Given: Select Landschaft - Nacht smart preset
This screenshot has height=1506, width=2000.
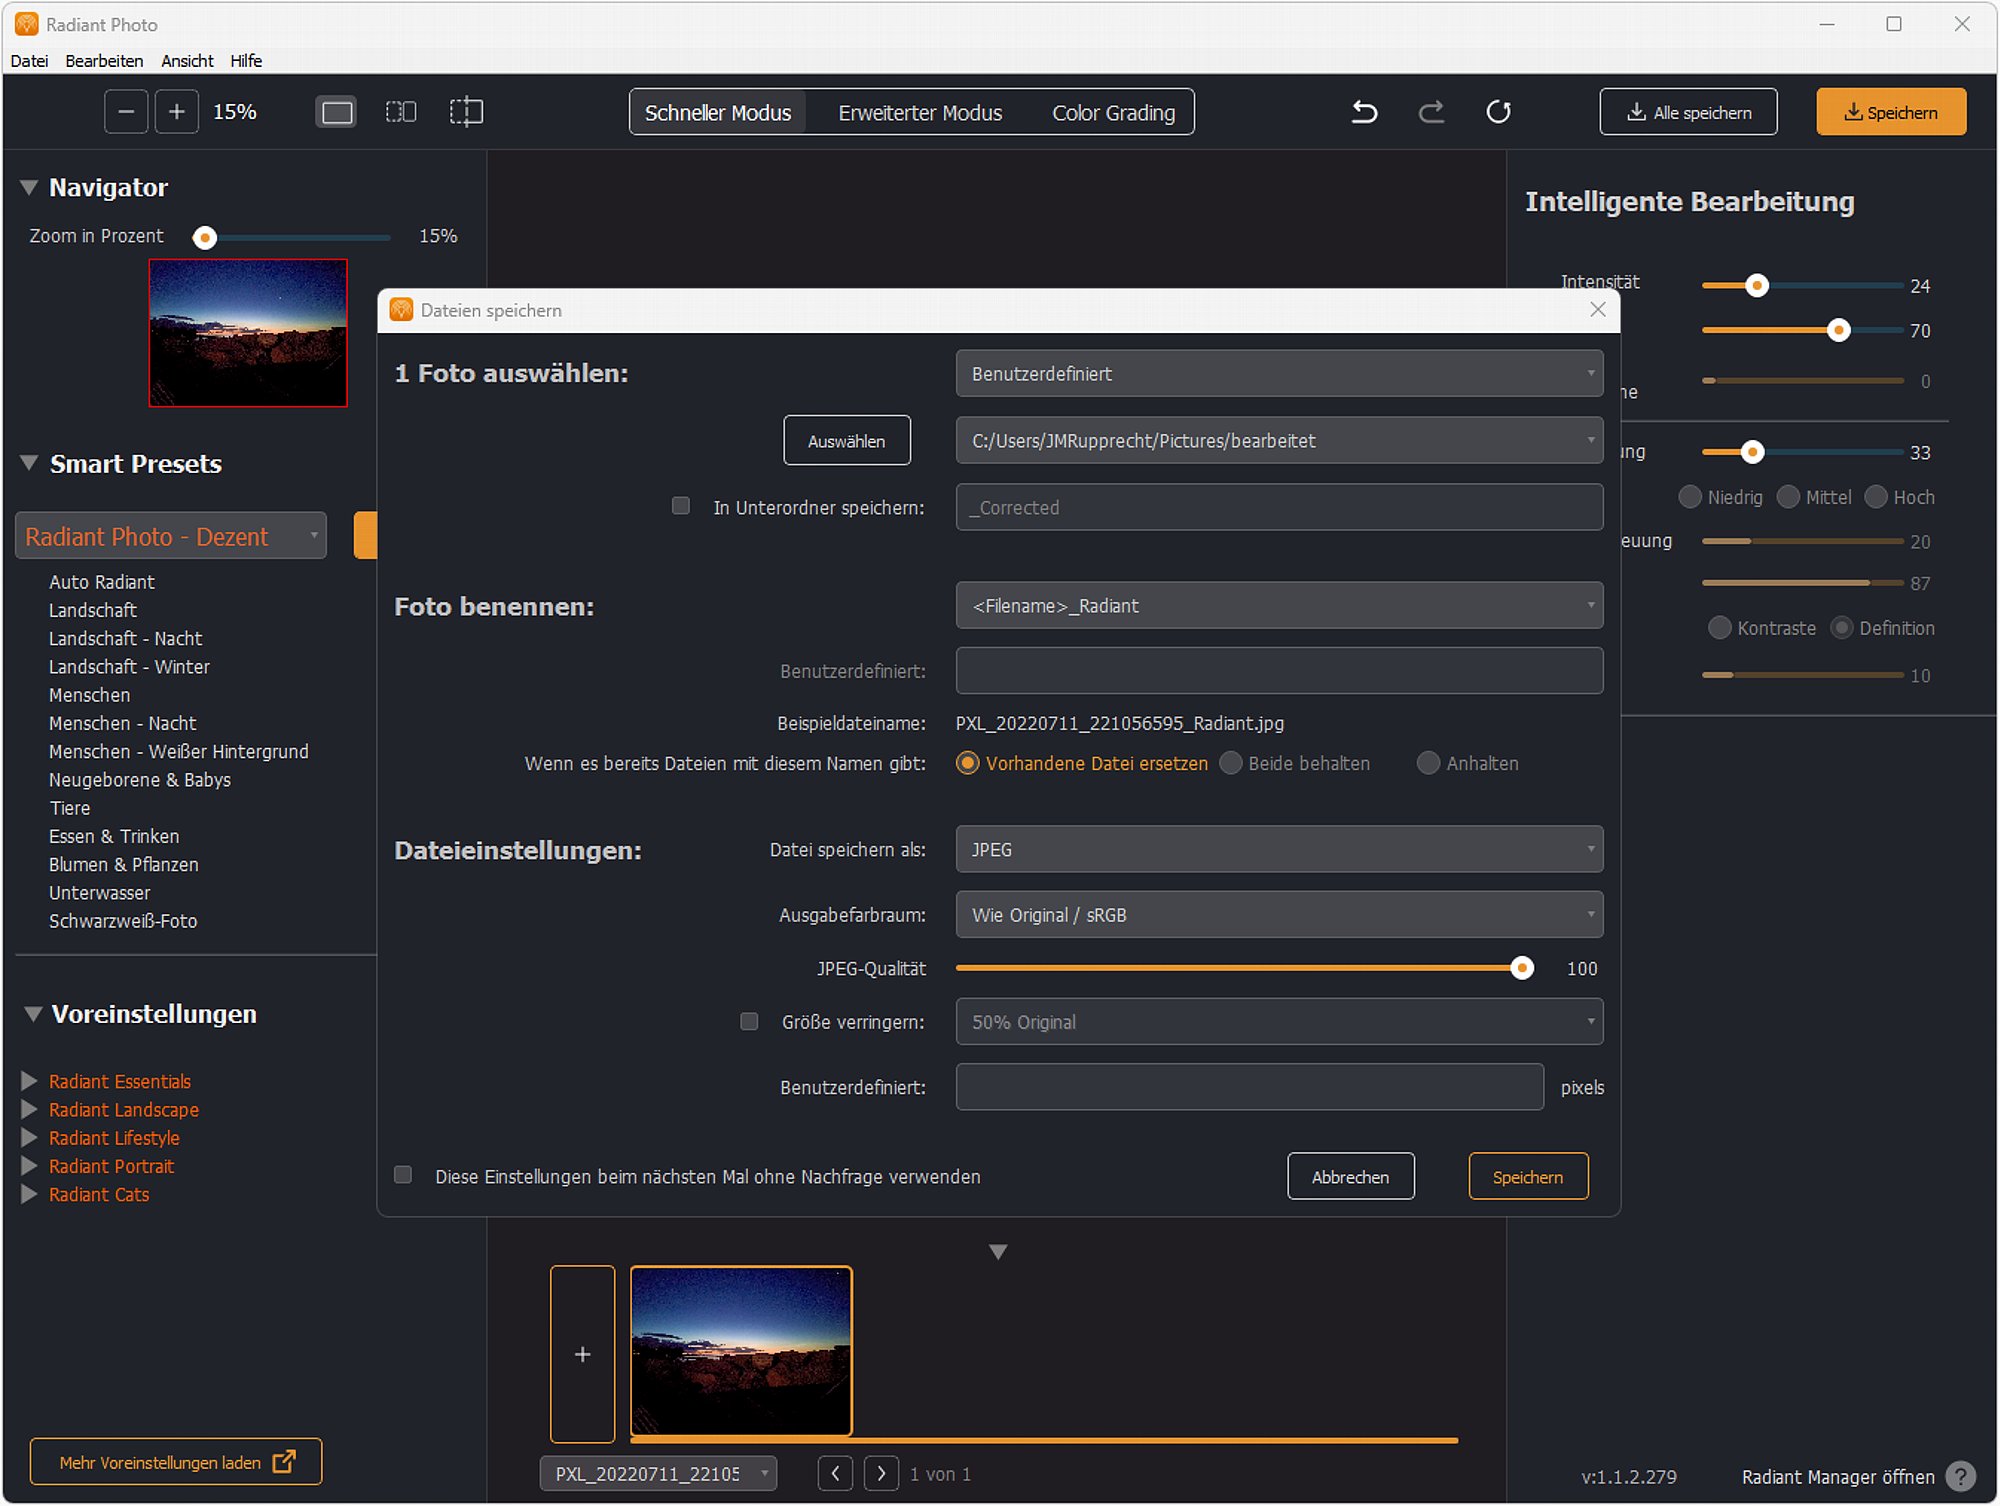Looking at the screenshot, I should click(x=125, y=638).
